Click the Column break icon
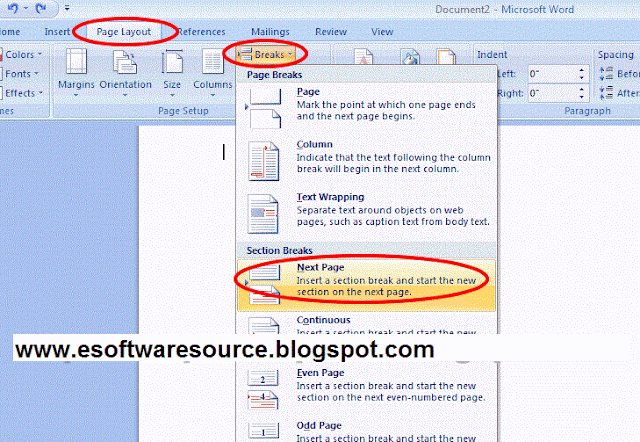Image resolution: width=640 pixels, height=442 pixels. (x=264, y=162)
